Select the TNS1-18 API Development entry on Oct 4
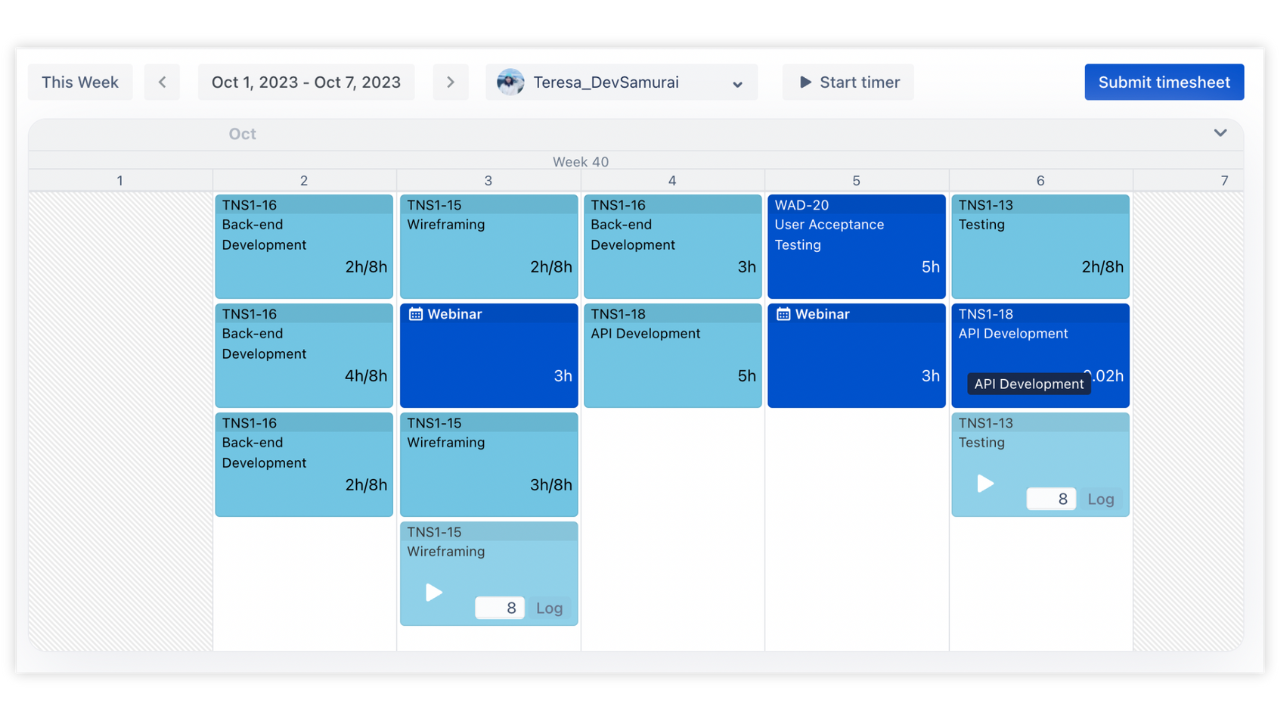Screen dimensions: 1280x720 coord(672,355)
